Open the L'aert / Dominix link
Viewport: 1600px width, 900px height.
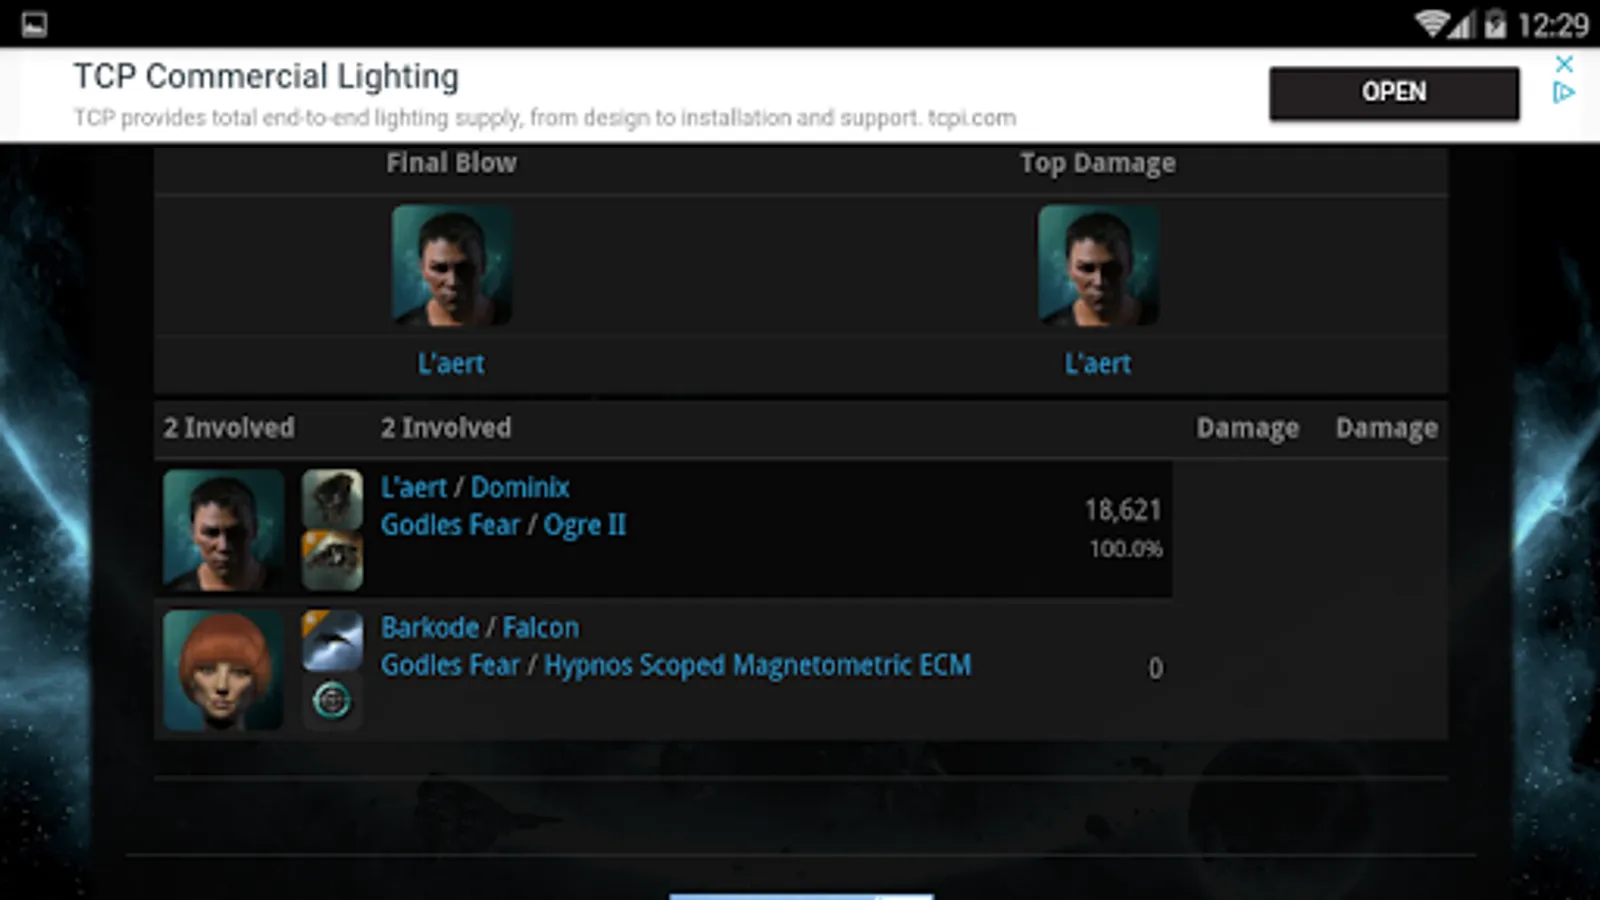coord(475,488)
